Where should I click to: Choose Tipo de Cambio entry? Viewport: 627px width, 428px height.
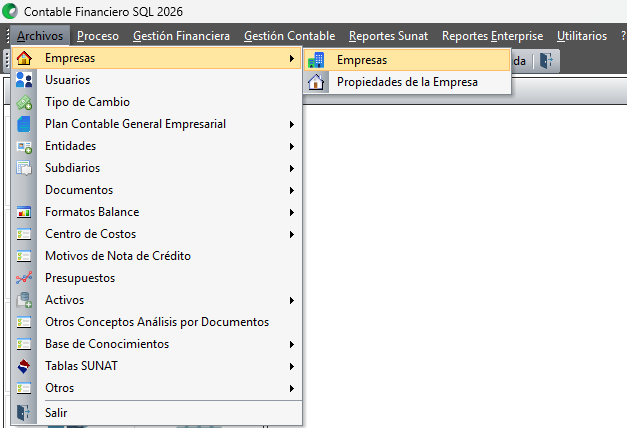[157, 102]
